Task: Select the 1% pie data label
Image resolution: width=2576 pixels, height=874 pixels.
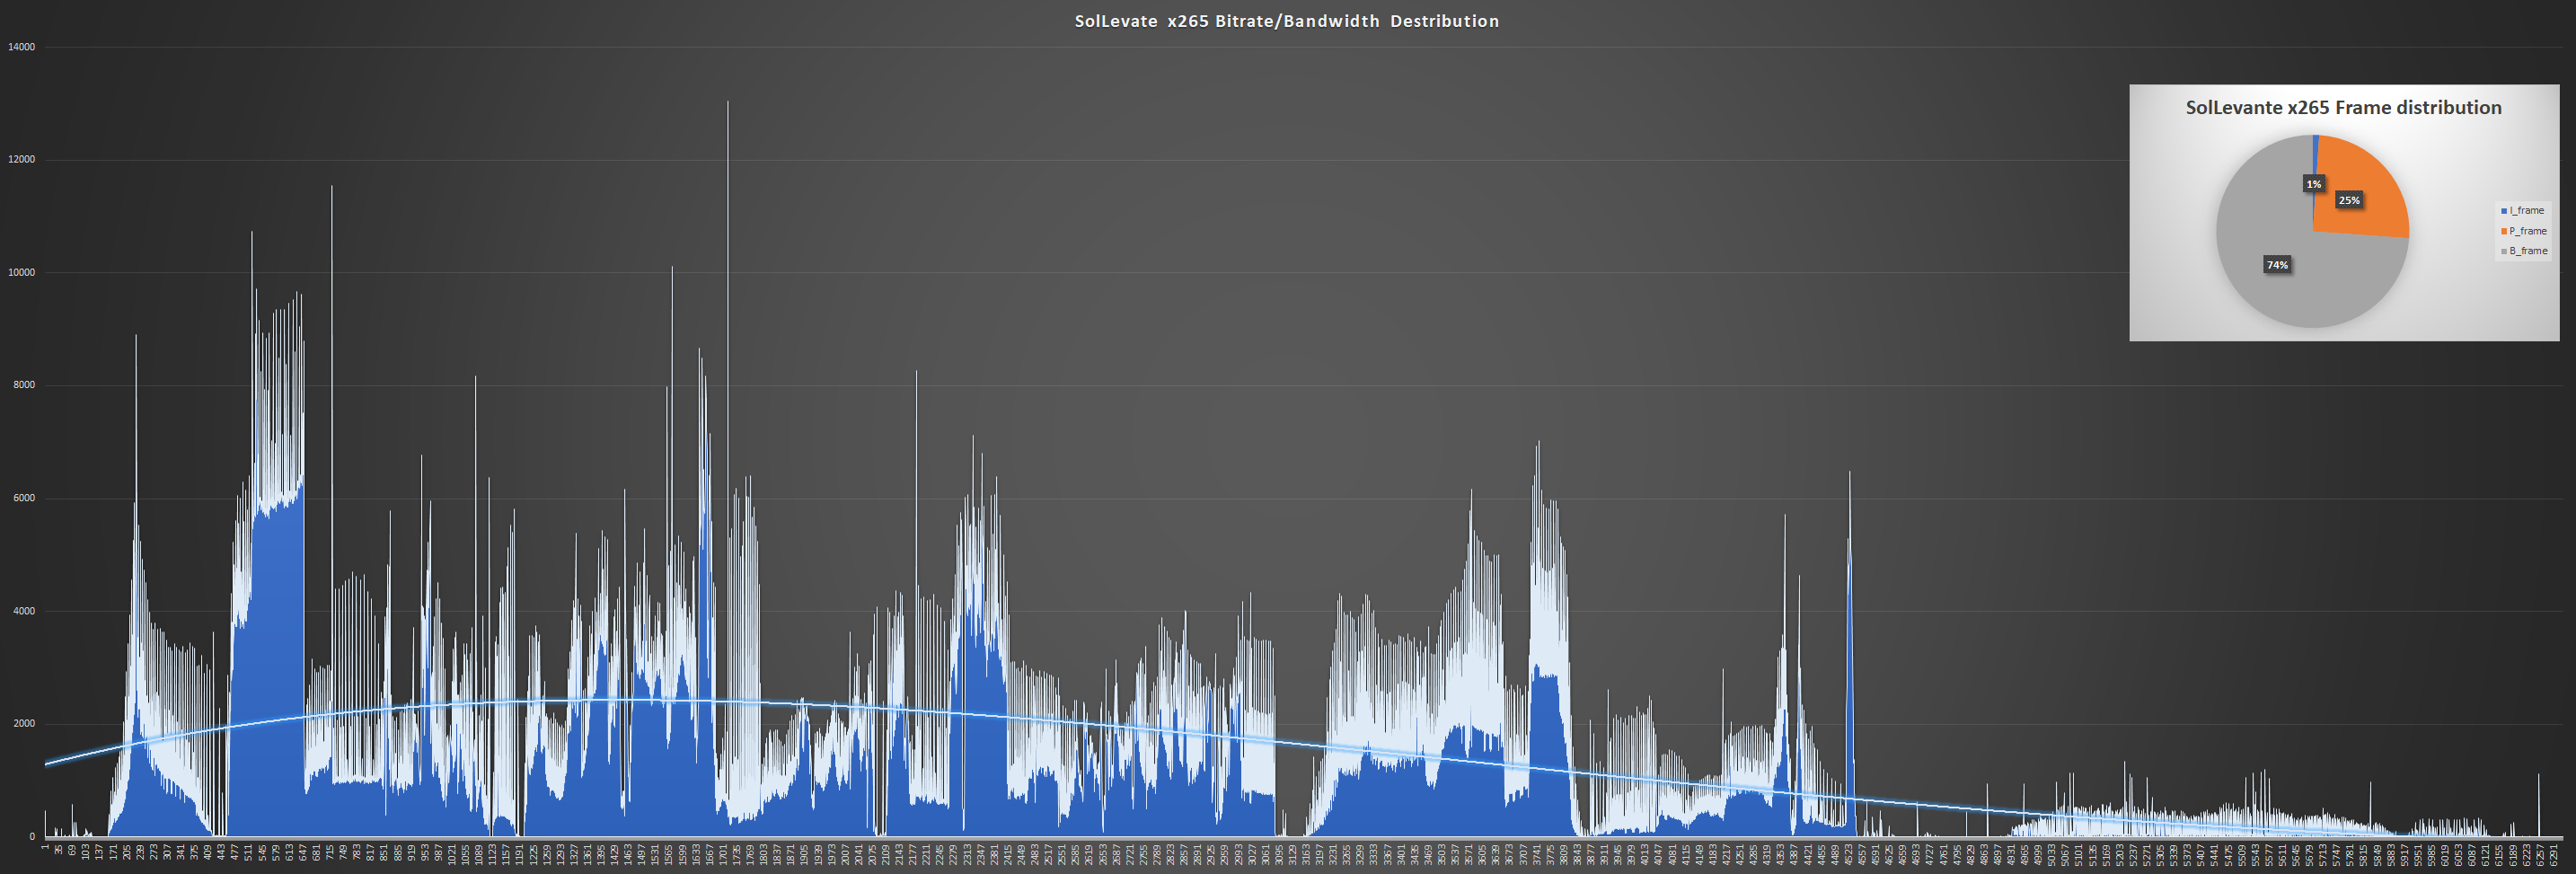Action: 2313,184
